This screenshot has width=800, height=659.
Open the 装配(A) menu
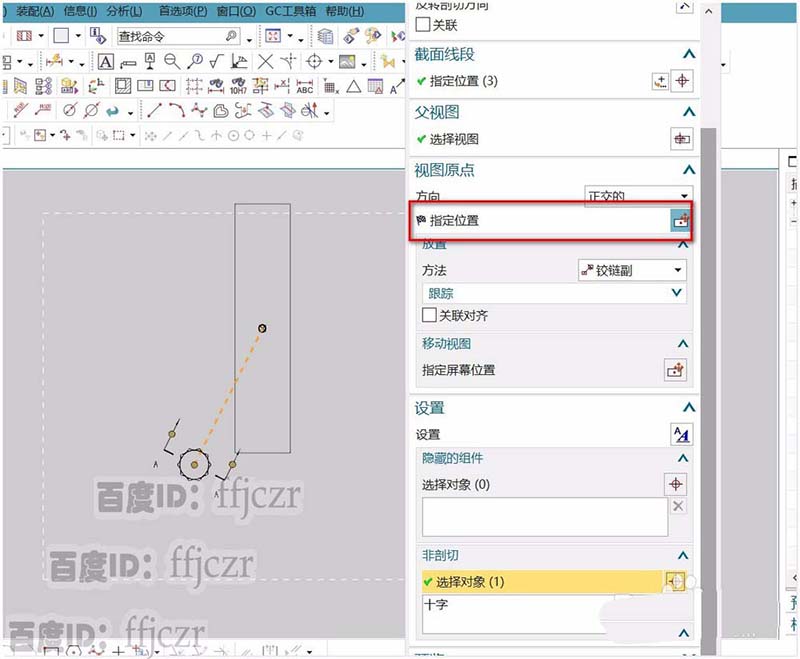35,11
